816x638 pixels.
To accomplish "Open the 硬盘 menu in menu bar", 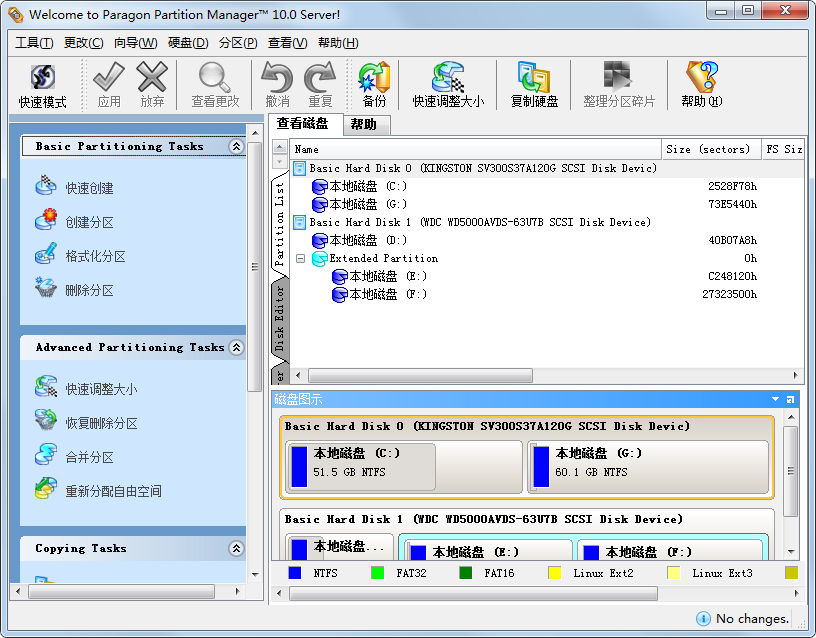I will [x=188, y=43].
